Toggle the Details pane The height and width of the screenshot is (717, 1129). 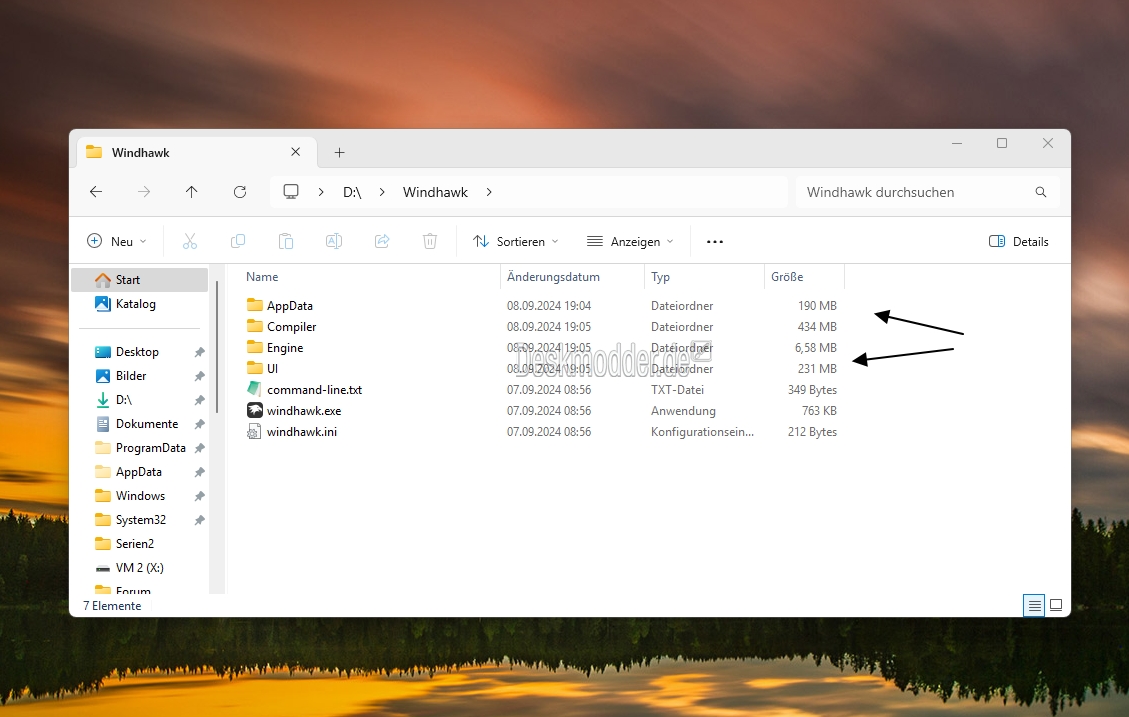(x=1019, y=242)
